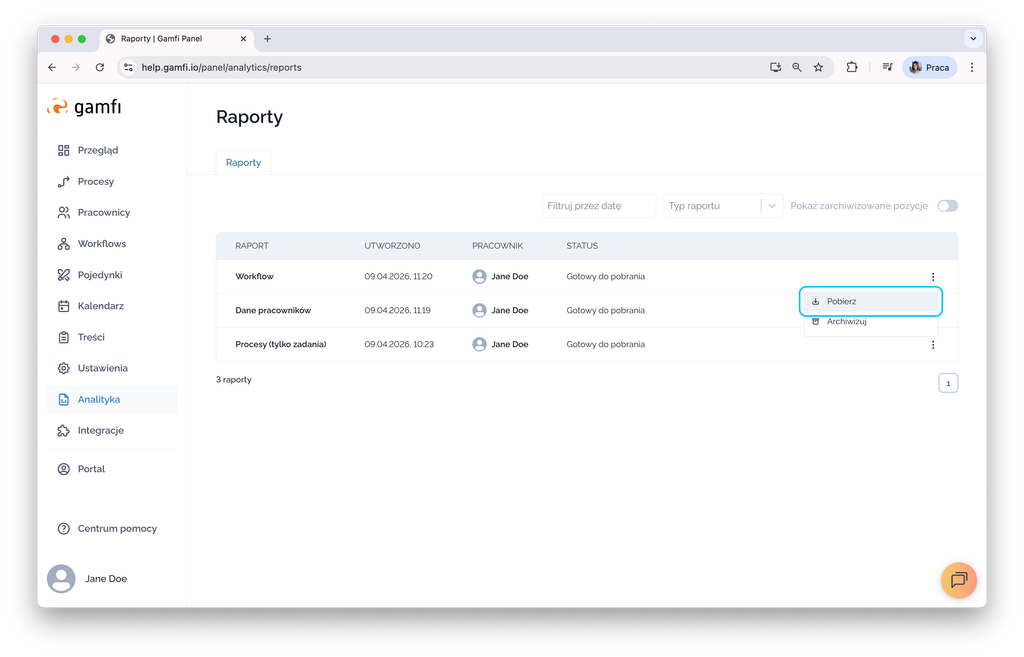1024x657 pixels.
Task: Expand the Typ raportu dropdown
Action: pyautogui.click(x=772, y=206)
